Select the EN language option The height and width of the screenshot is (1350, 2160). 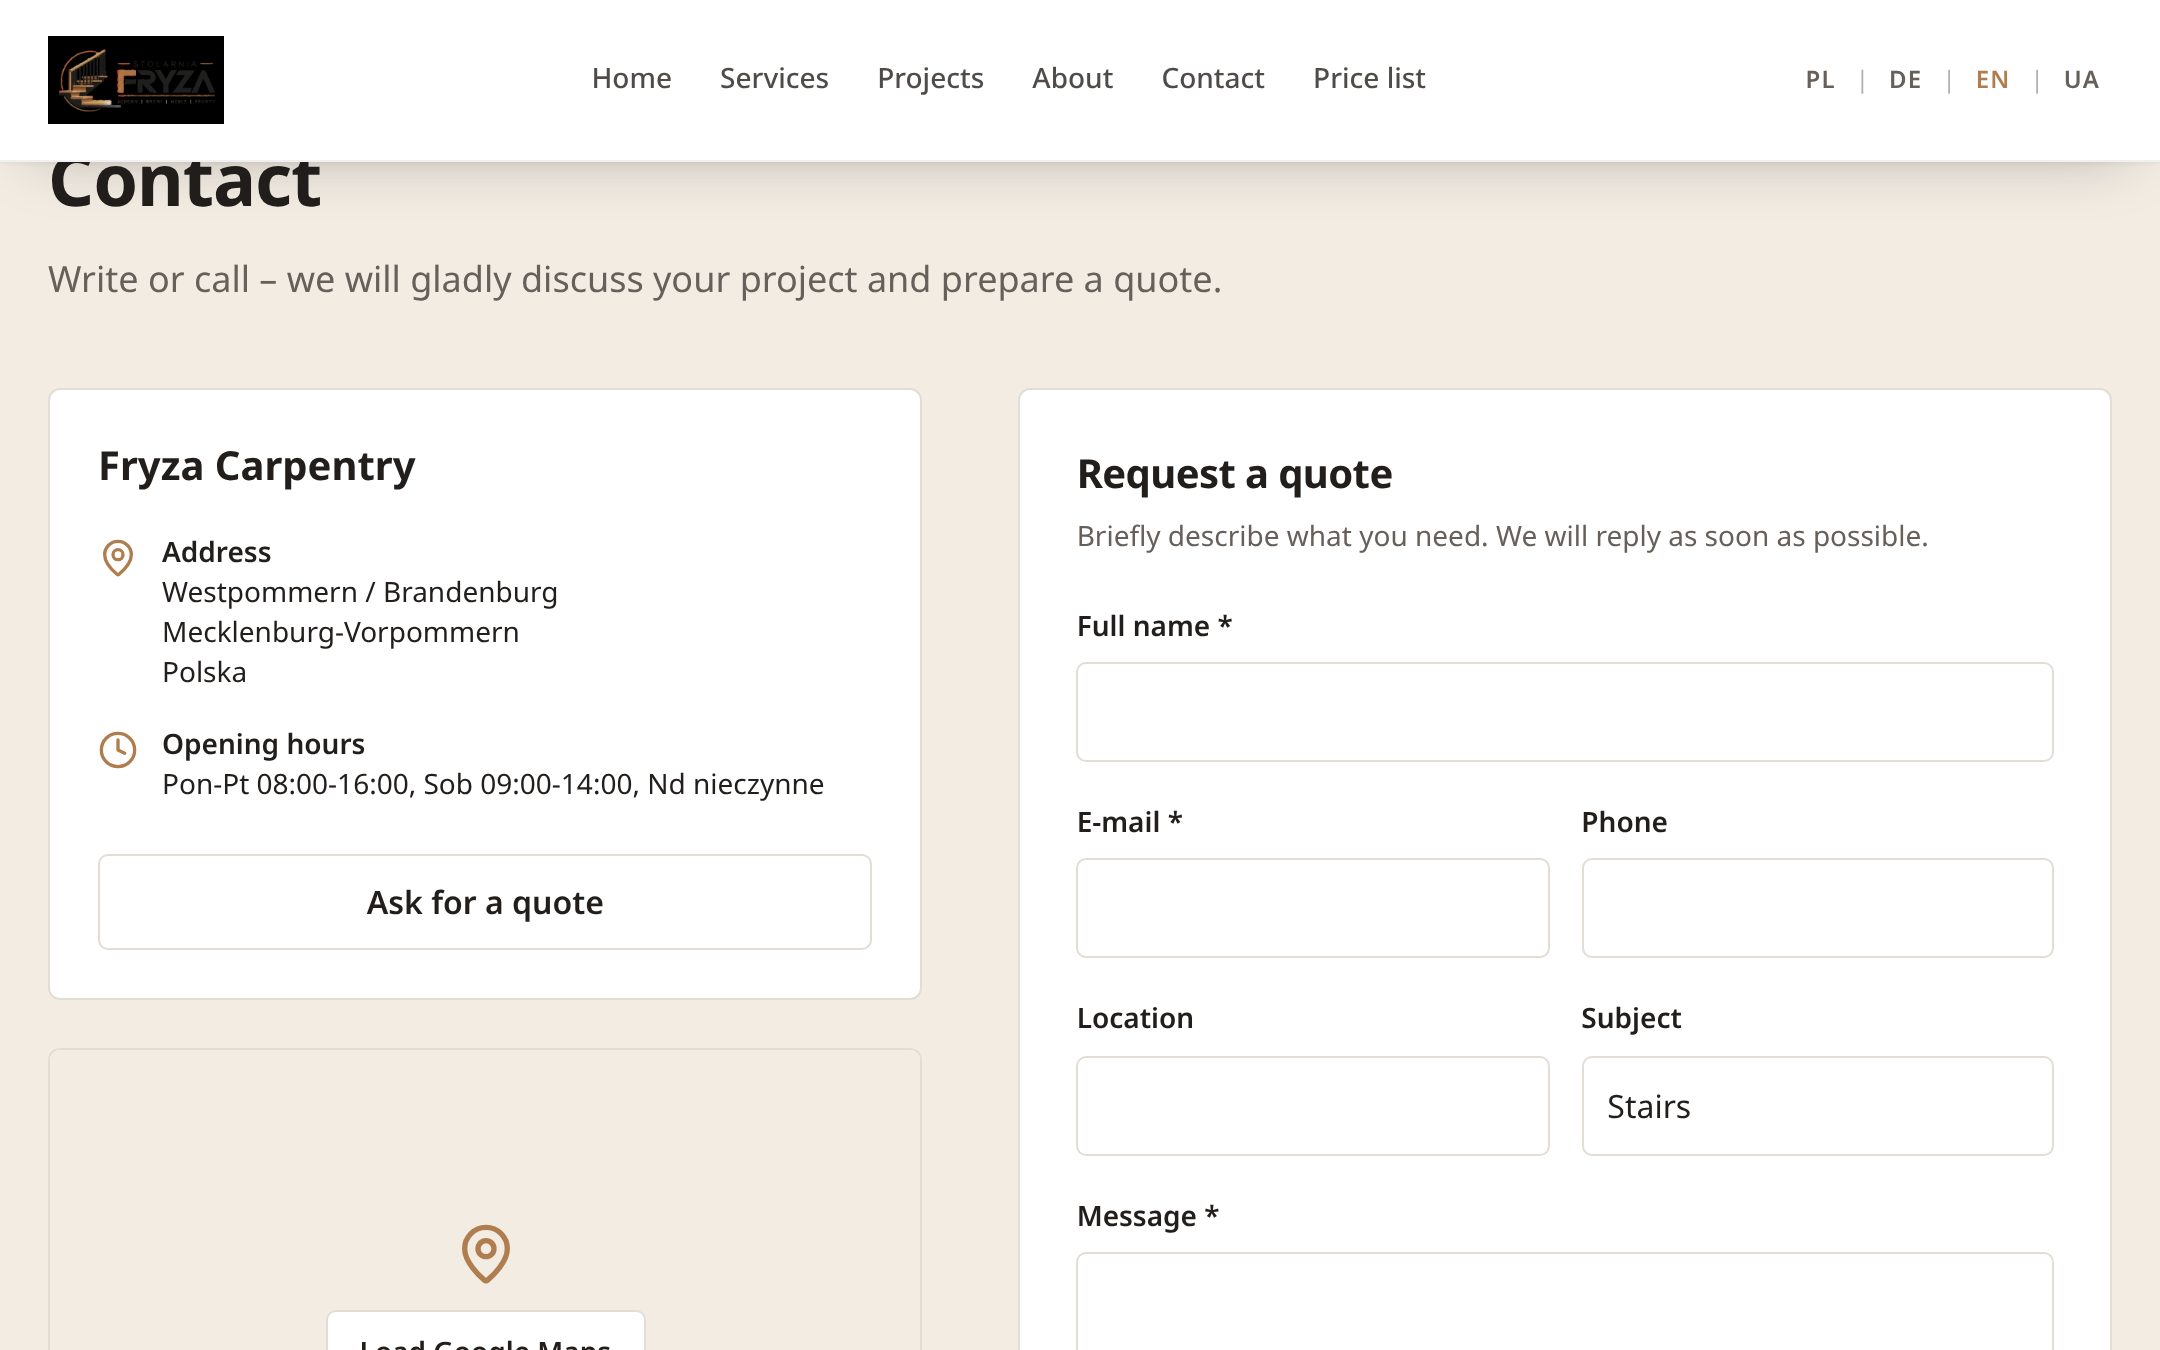tap(1992, 80)
